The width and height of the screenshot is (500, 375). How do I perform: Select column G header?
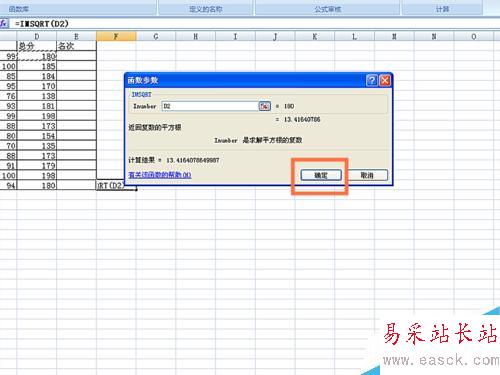tap(156, 36)
